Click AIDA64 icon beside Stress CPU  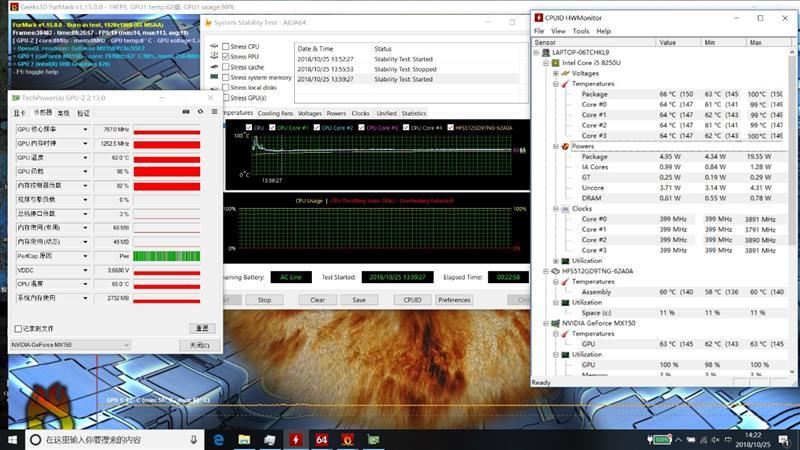tap(214, 46)
